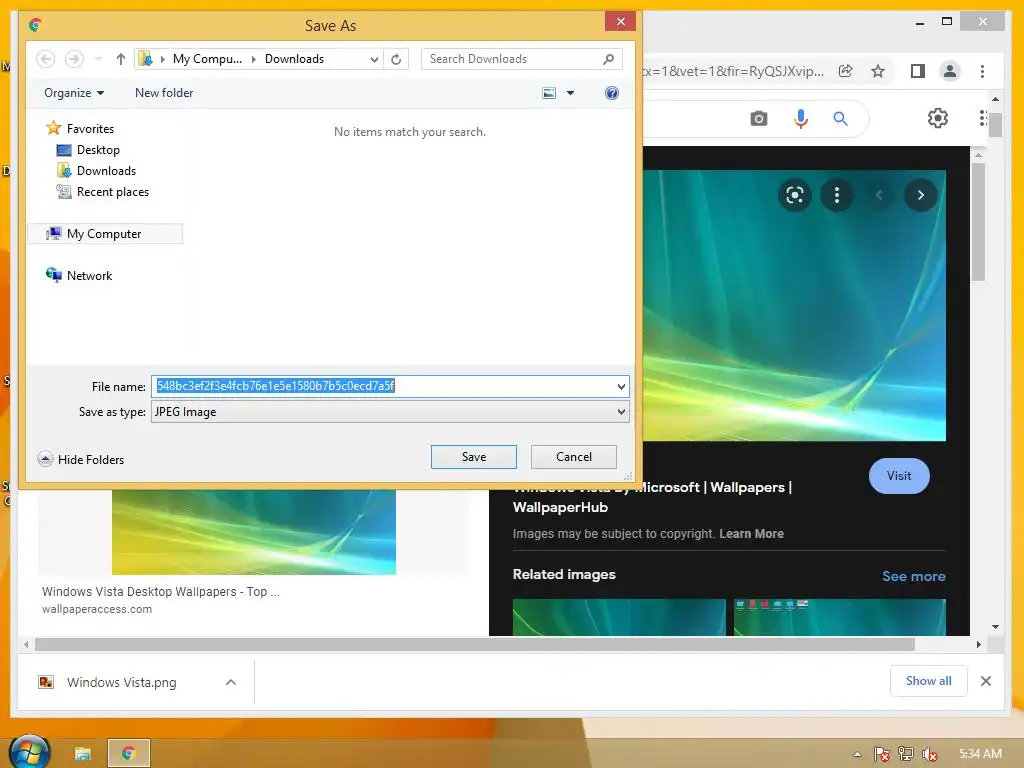The height and width of the screenshot is (768, 1024).
Task: Open the Save as type combo box
Action: [390, 411]
